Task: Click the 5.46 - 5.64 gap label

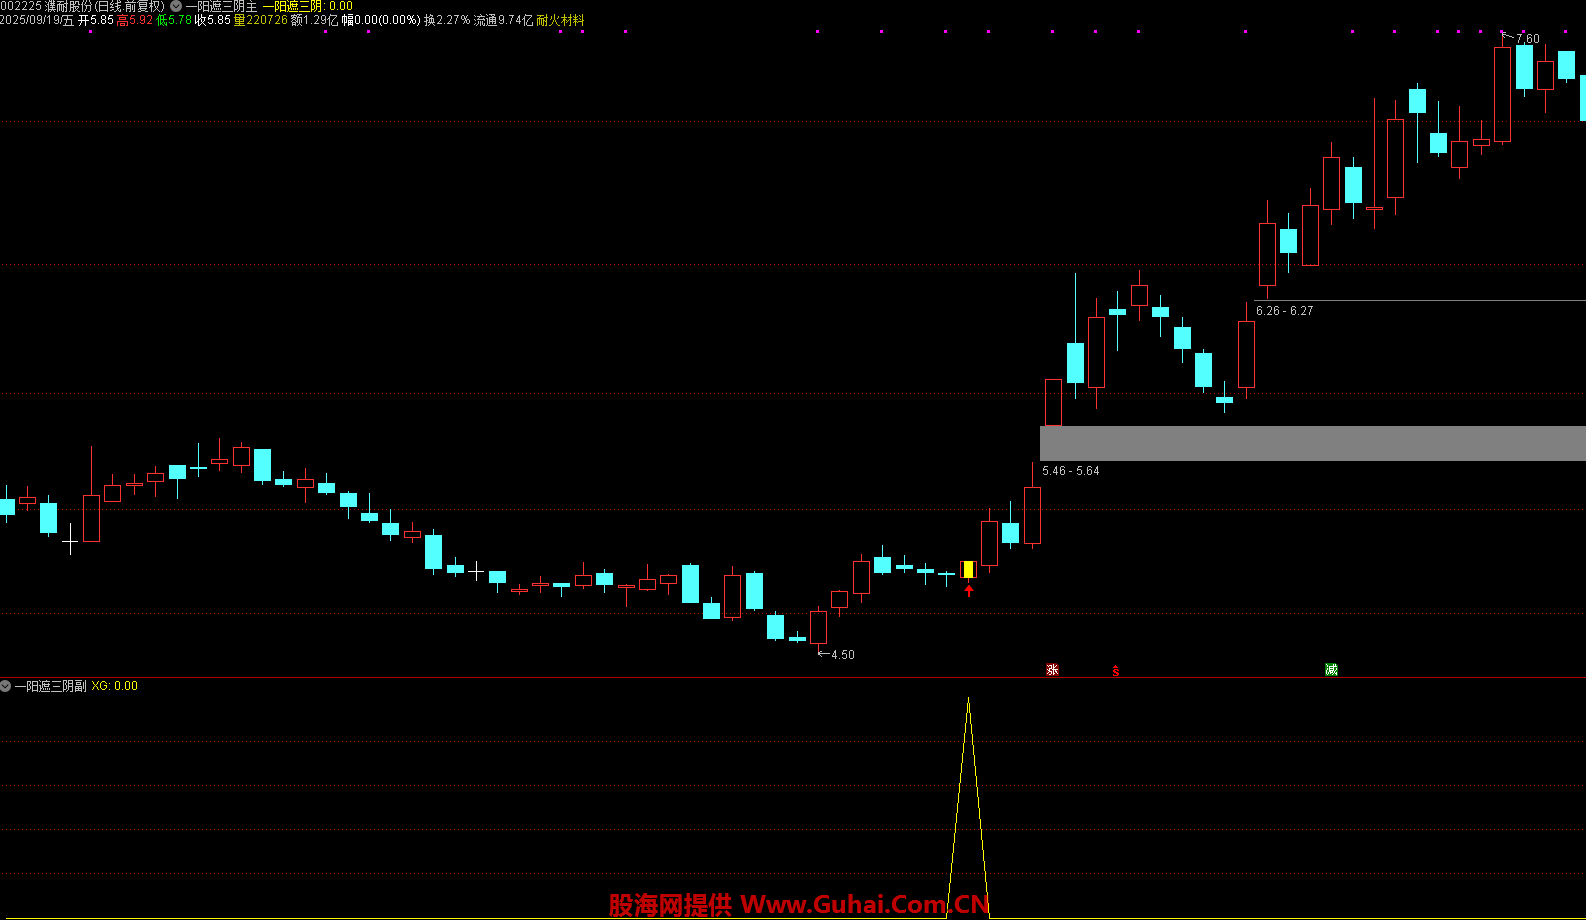Action: pyautogui.click(x=1070, y=471)
